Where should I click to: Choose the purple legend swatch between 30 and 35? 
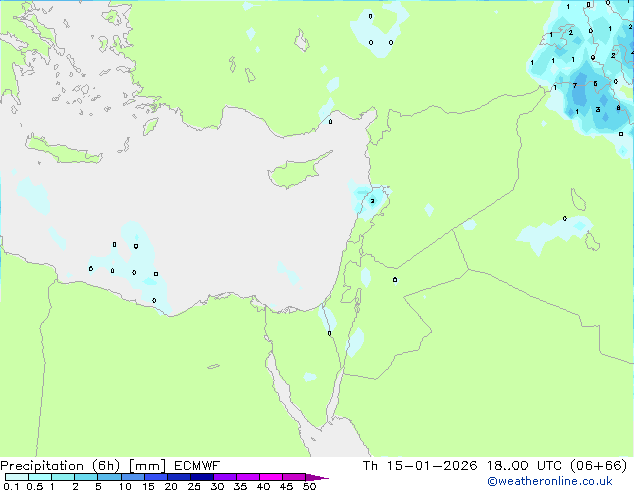tap(225, 477)
